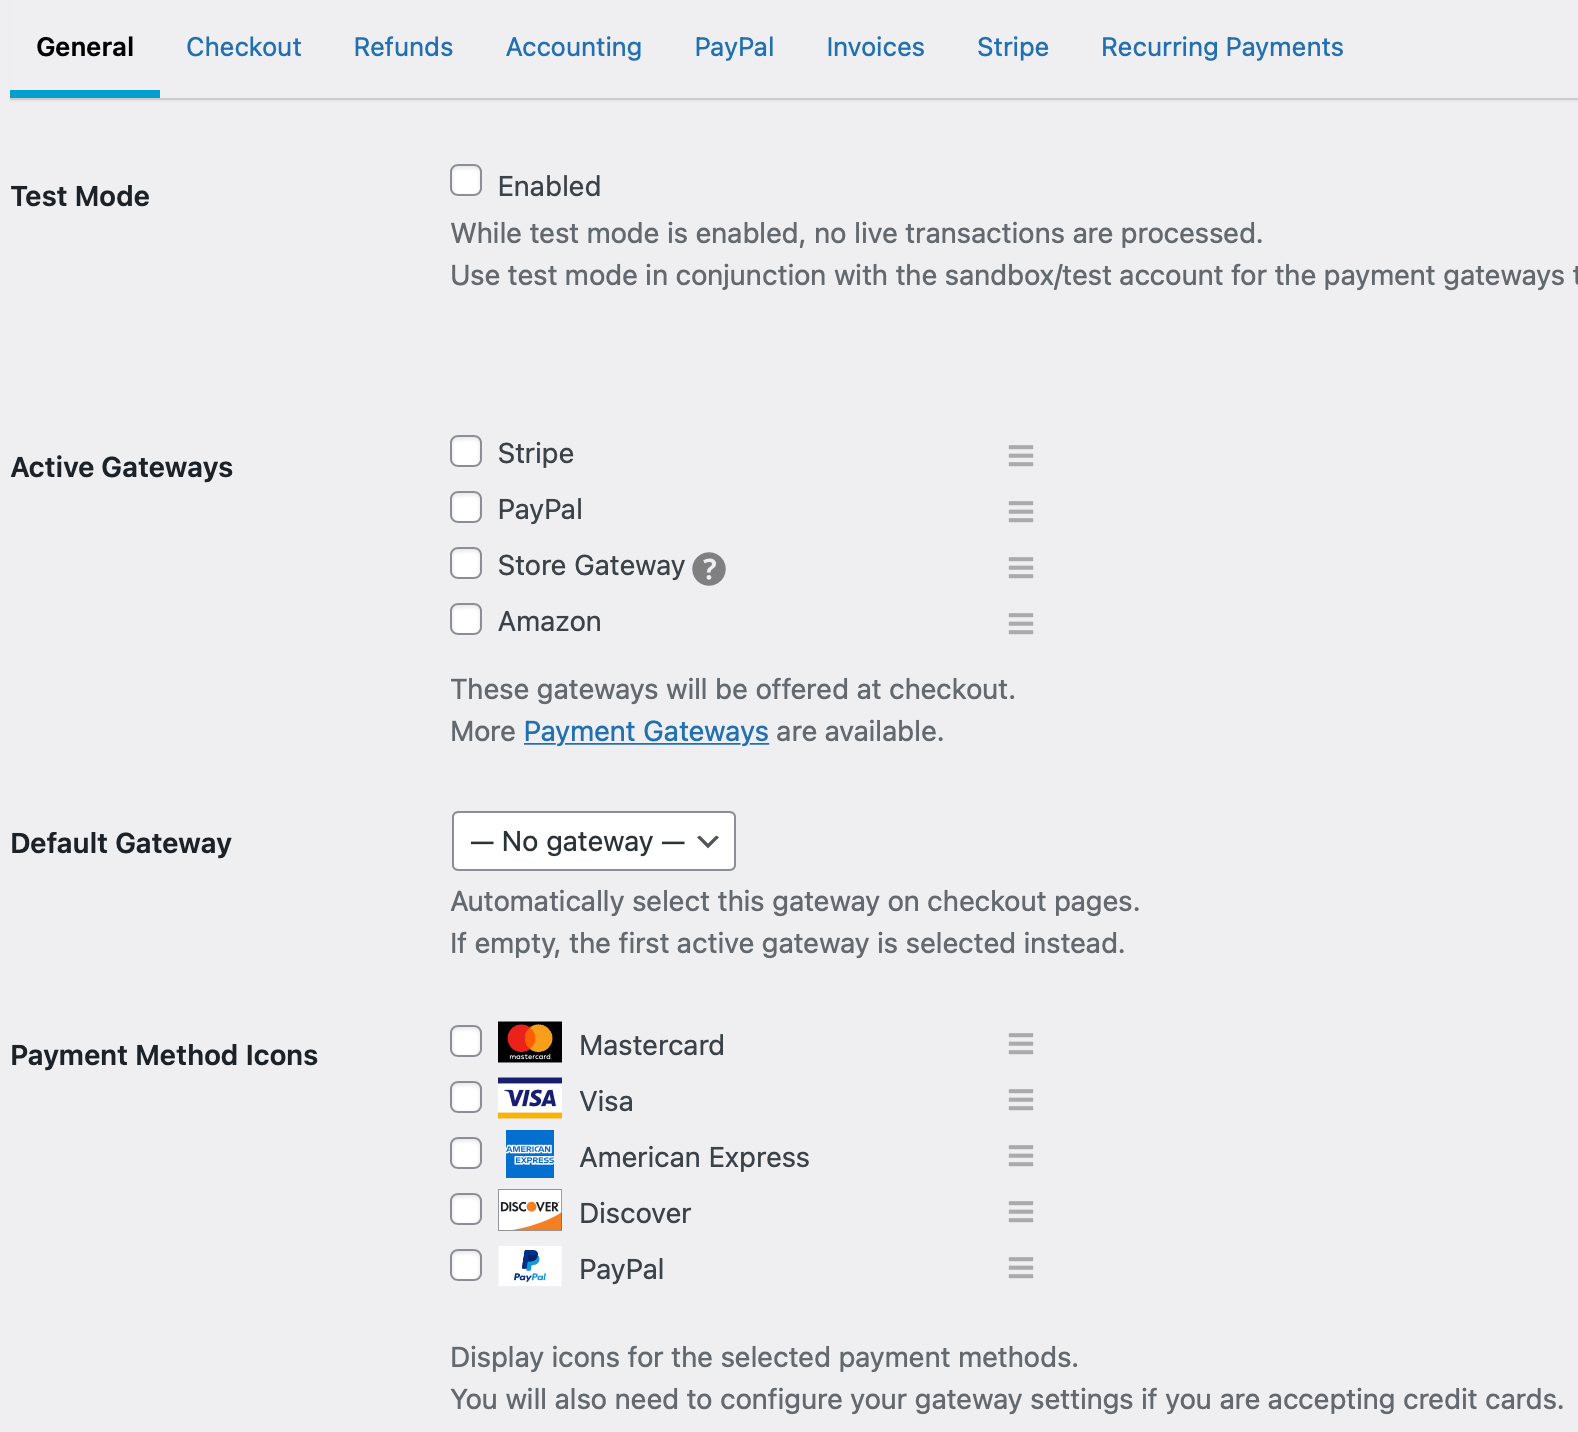
Task: Grab the drag handle beside Stripe gateway
Action: pyautogui.click(x=1020, y=455)
